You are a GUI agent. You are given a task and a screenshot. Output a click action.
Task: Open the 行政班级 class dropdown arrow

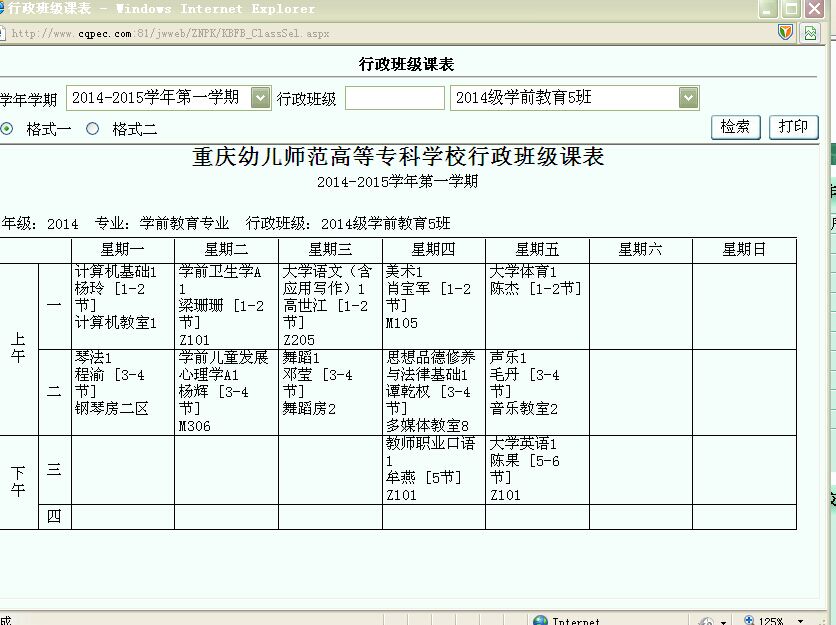tap(688, 98)
